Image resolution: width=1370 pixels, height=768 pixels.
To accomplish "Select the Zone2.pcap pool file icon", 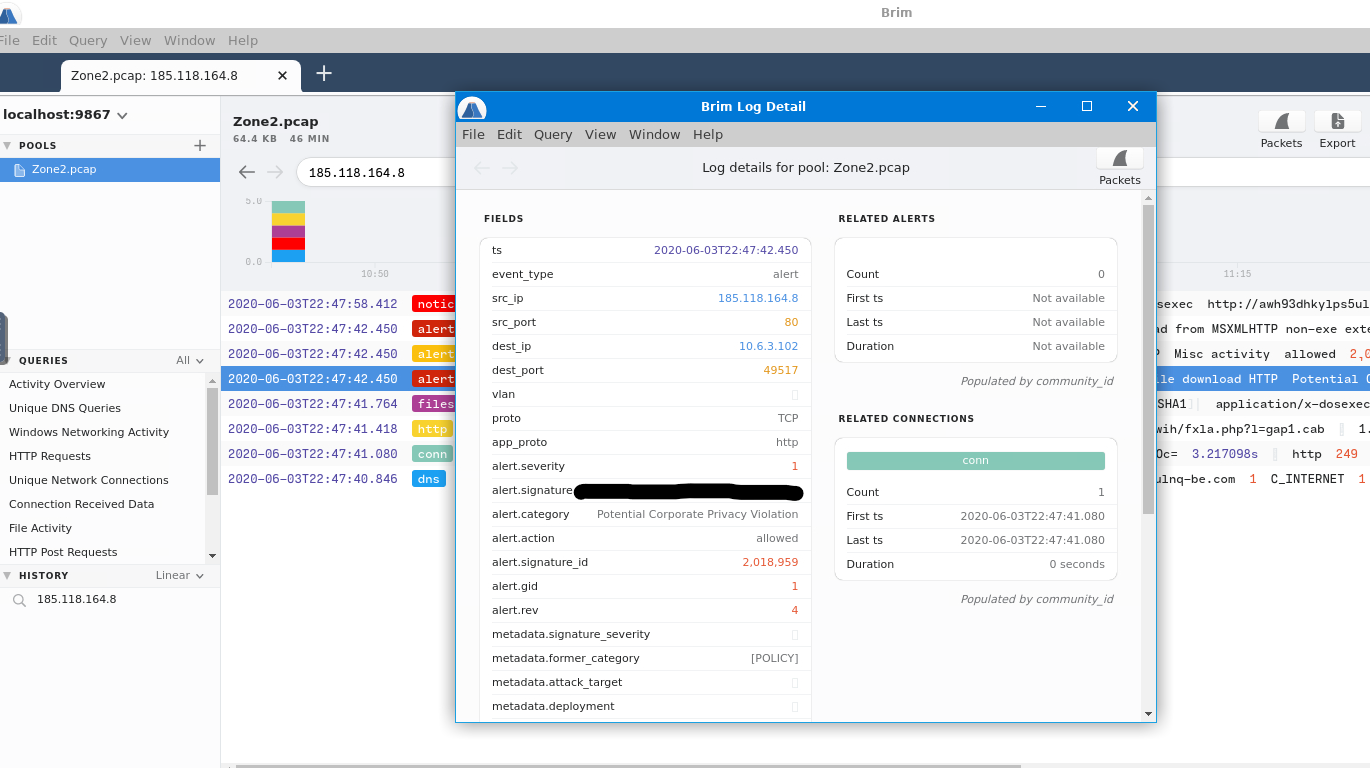I will (19, 170).
